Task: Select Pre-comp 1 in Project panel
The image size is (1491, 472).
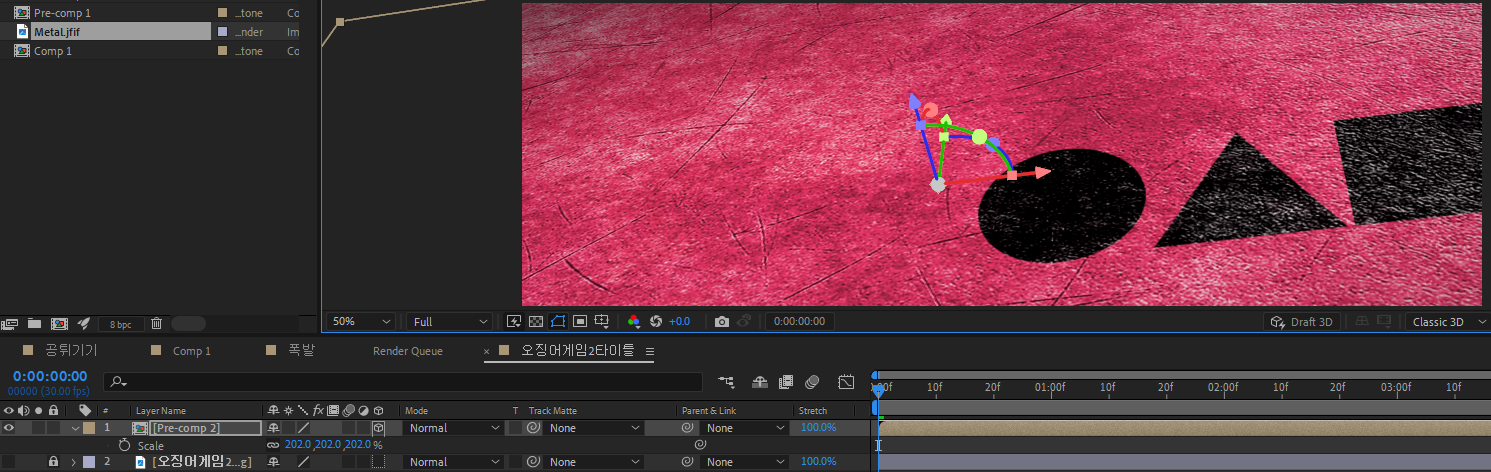Action: (62, 13)
